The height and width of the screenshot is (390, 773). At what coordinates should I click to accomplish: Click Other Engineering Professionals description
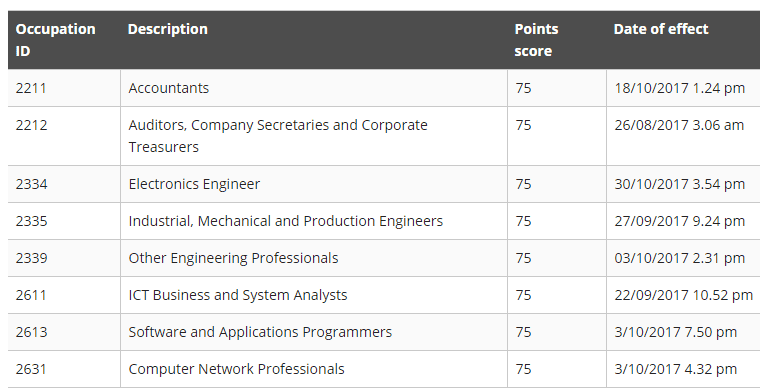coord(233,258)
